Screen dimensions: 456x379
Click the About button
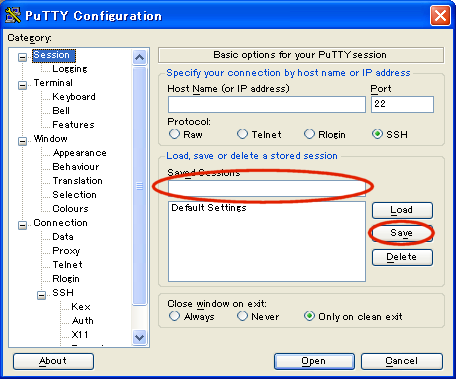pos(53,361)
